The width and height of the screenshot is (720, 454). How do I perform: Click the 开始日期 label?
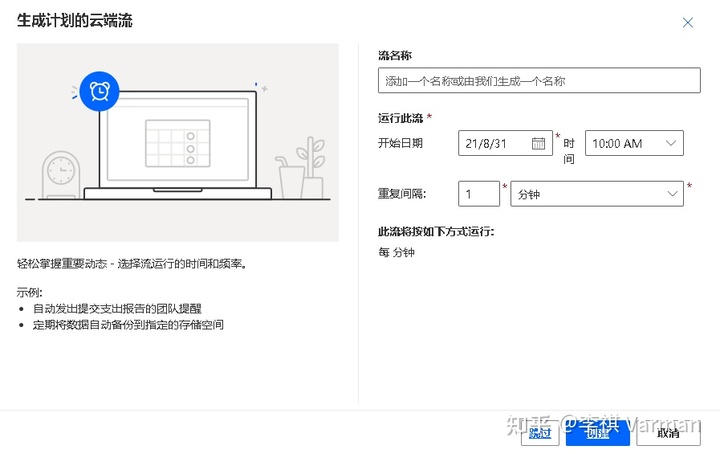pyautogui.click(x=400, y=143)
